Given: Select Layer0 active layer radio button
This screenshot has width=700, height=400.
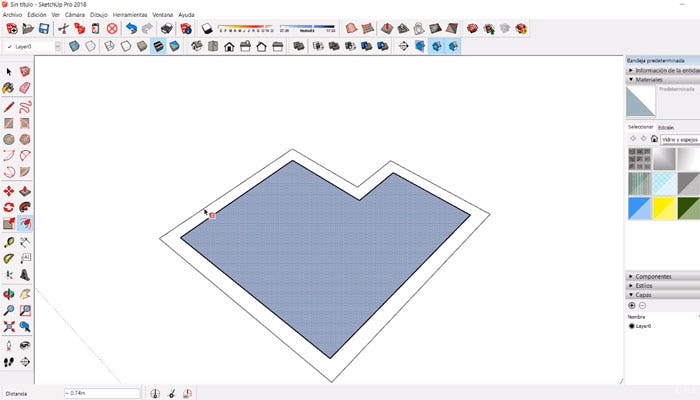Looking at the screenshot, I should pos(632,326).
